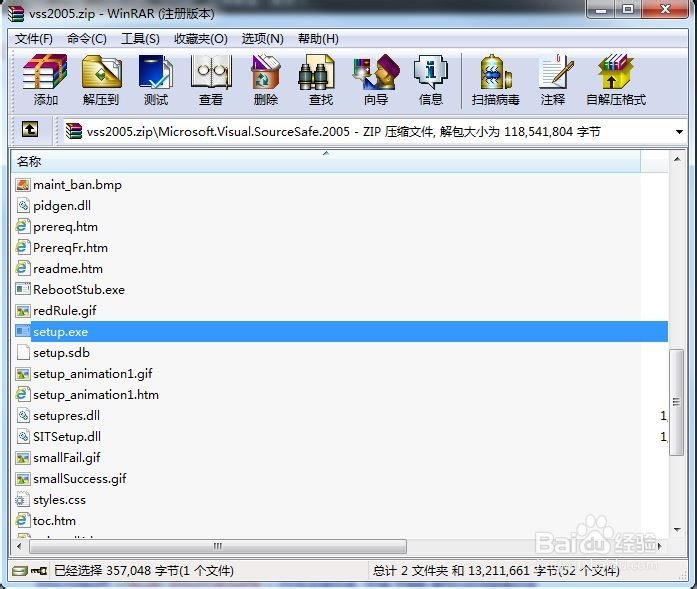697x589 pixels.
Task: Click the toc.htm browser icon
Action: (x=23, y=521)
